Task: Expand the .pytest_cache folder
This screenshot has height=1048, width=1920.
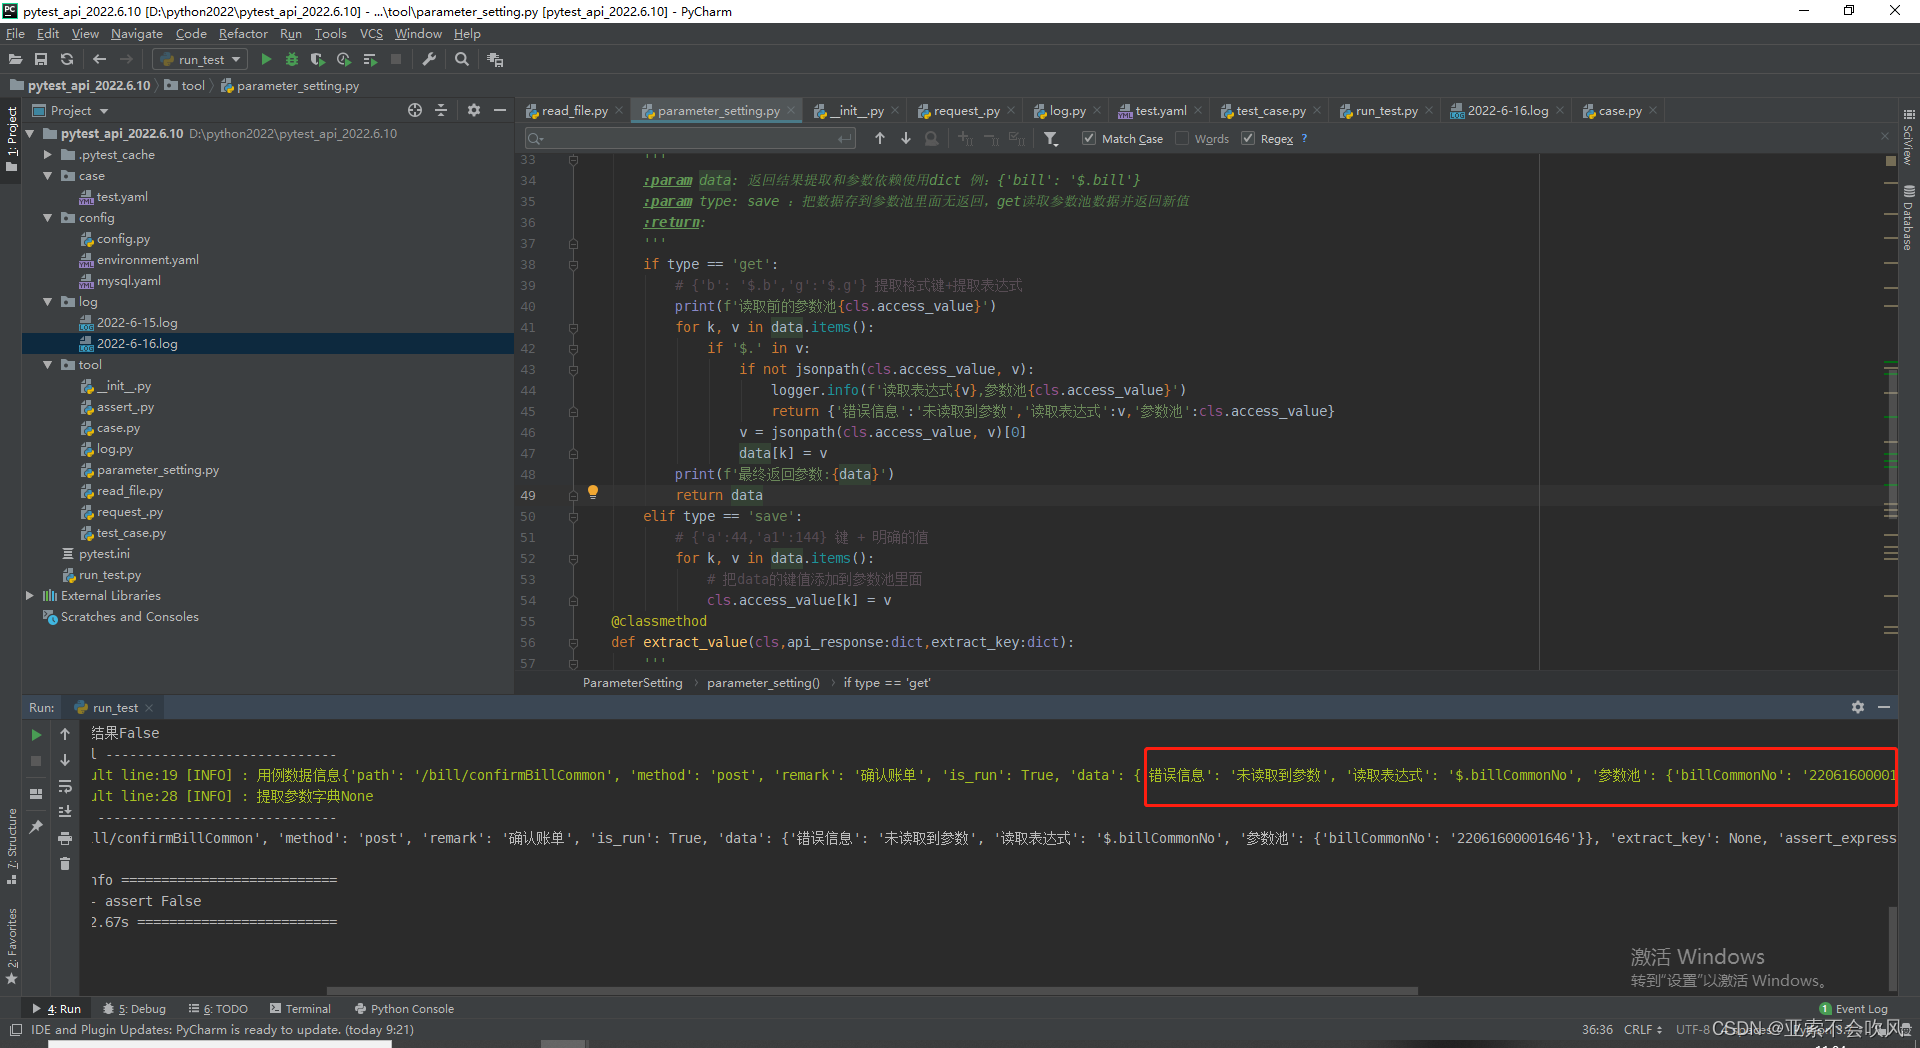Action: click(48, 155)
